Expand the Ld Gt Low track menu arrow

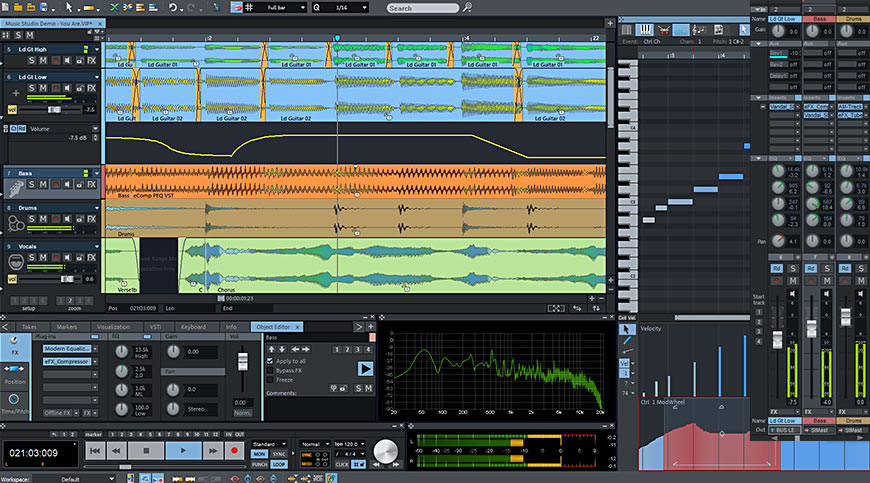pos(97,77)
